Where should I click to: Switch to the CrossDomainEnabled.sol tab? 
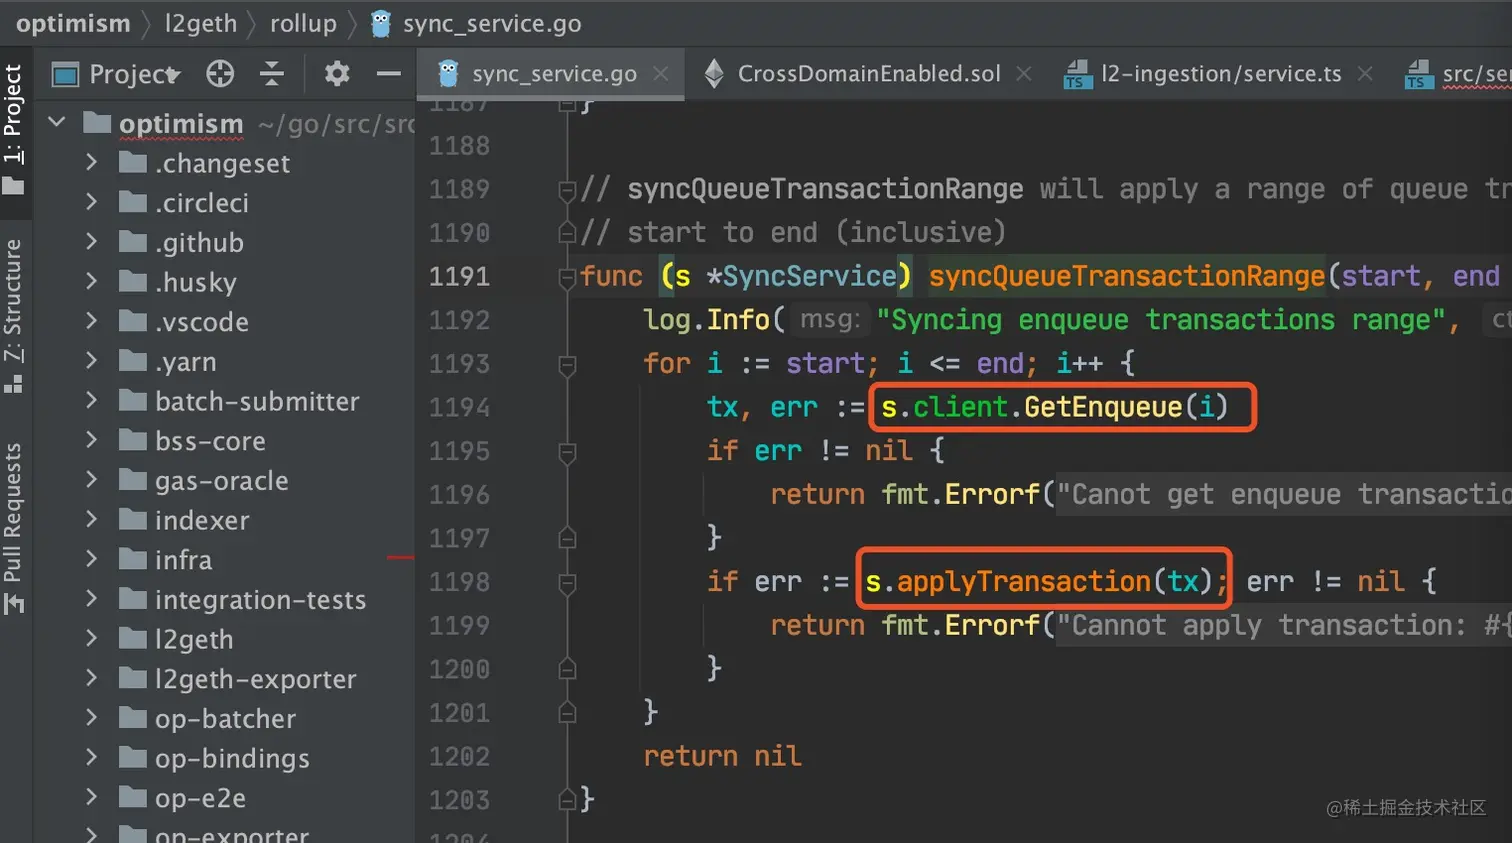pos(868,74)
